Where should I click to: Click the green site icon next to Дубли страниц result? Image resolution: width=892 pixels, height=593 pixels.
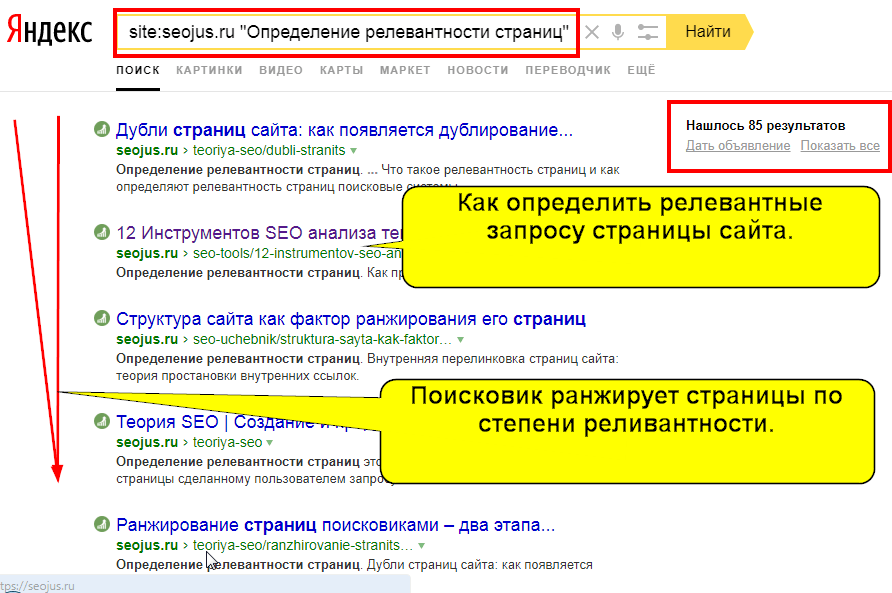coord(102,129)
